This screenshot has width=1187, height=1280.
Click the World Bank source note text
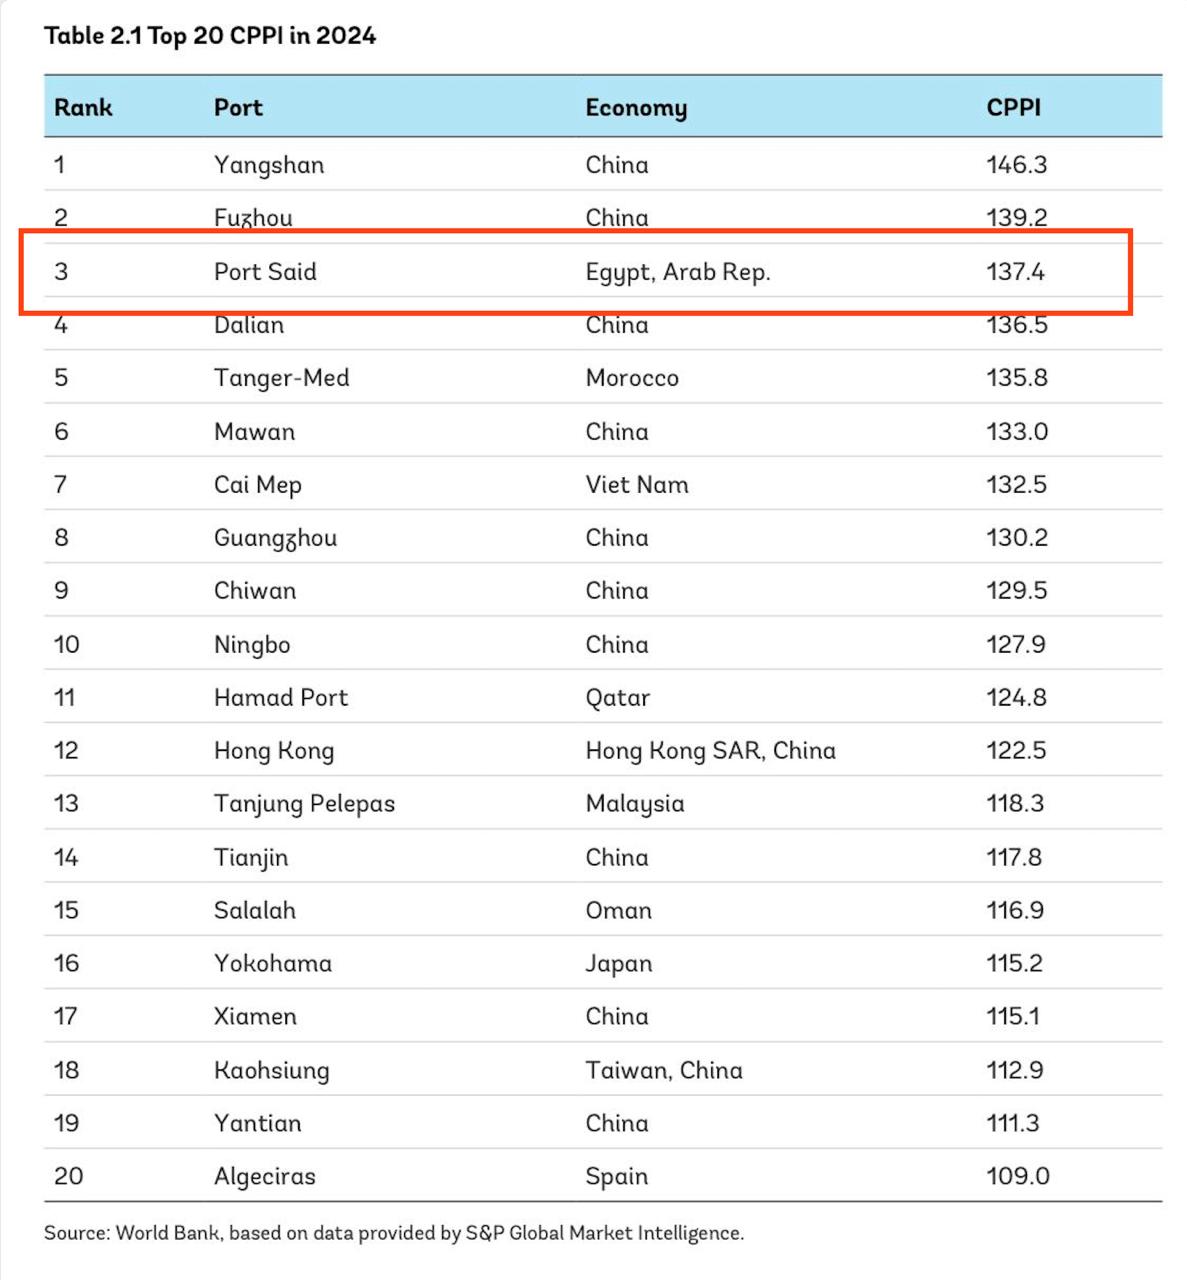394,1233
